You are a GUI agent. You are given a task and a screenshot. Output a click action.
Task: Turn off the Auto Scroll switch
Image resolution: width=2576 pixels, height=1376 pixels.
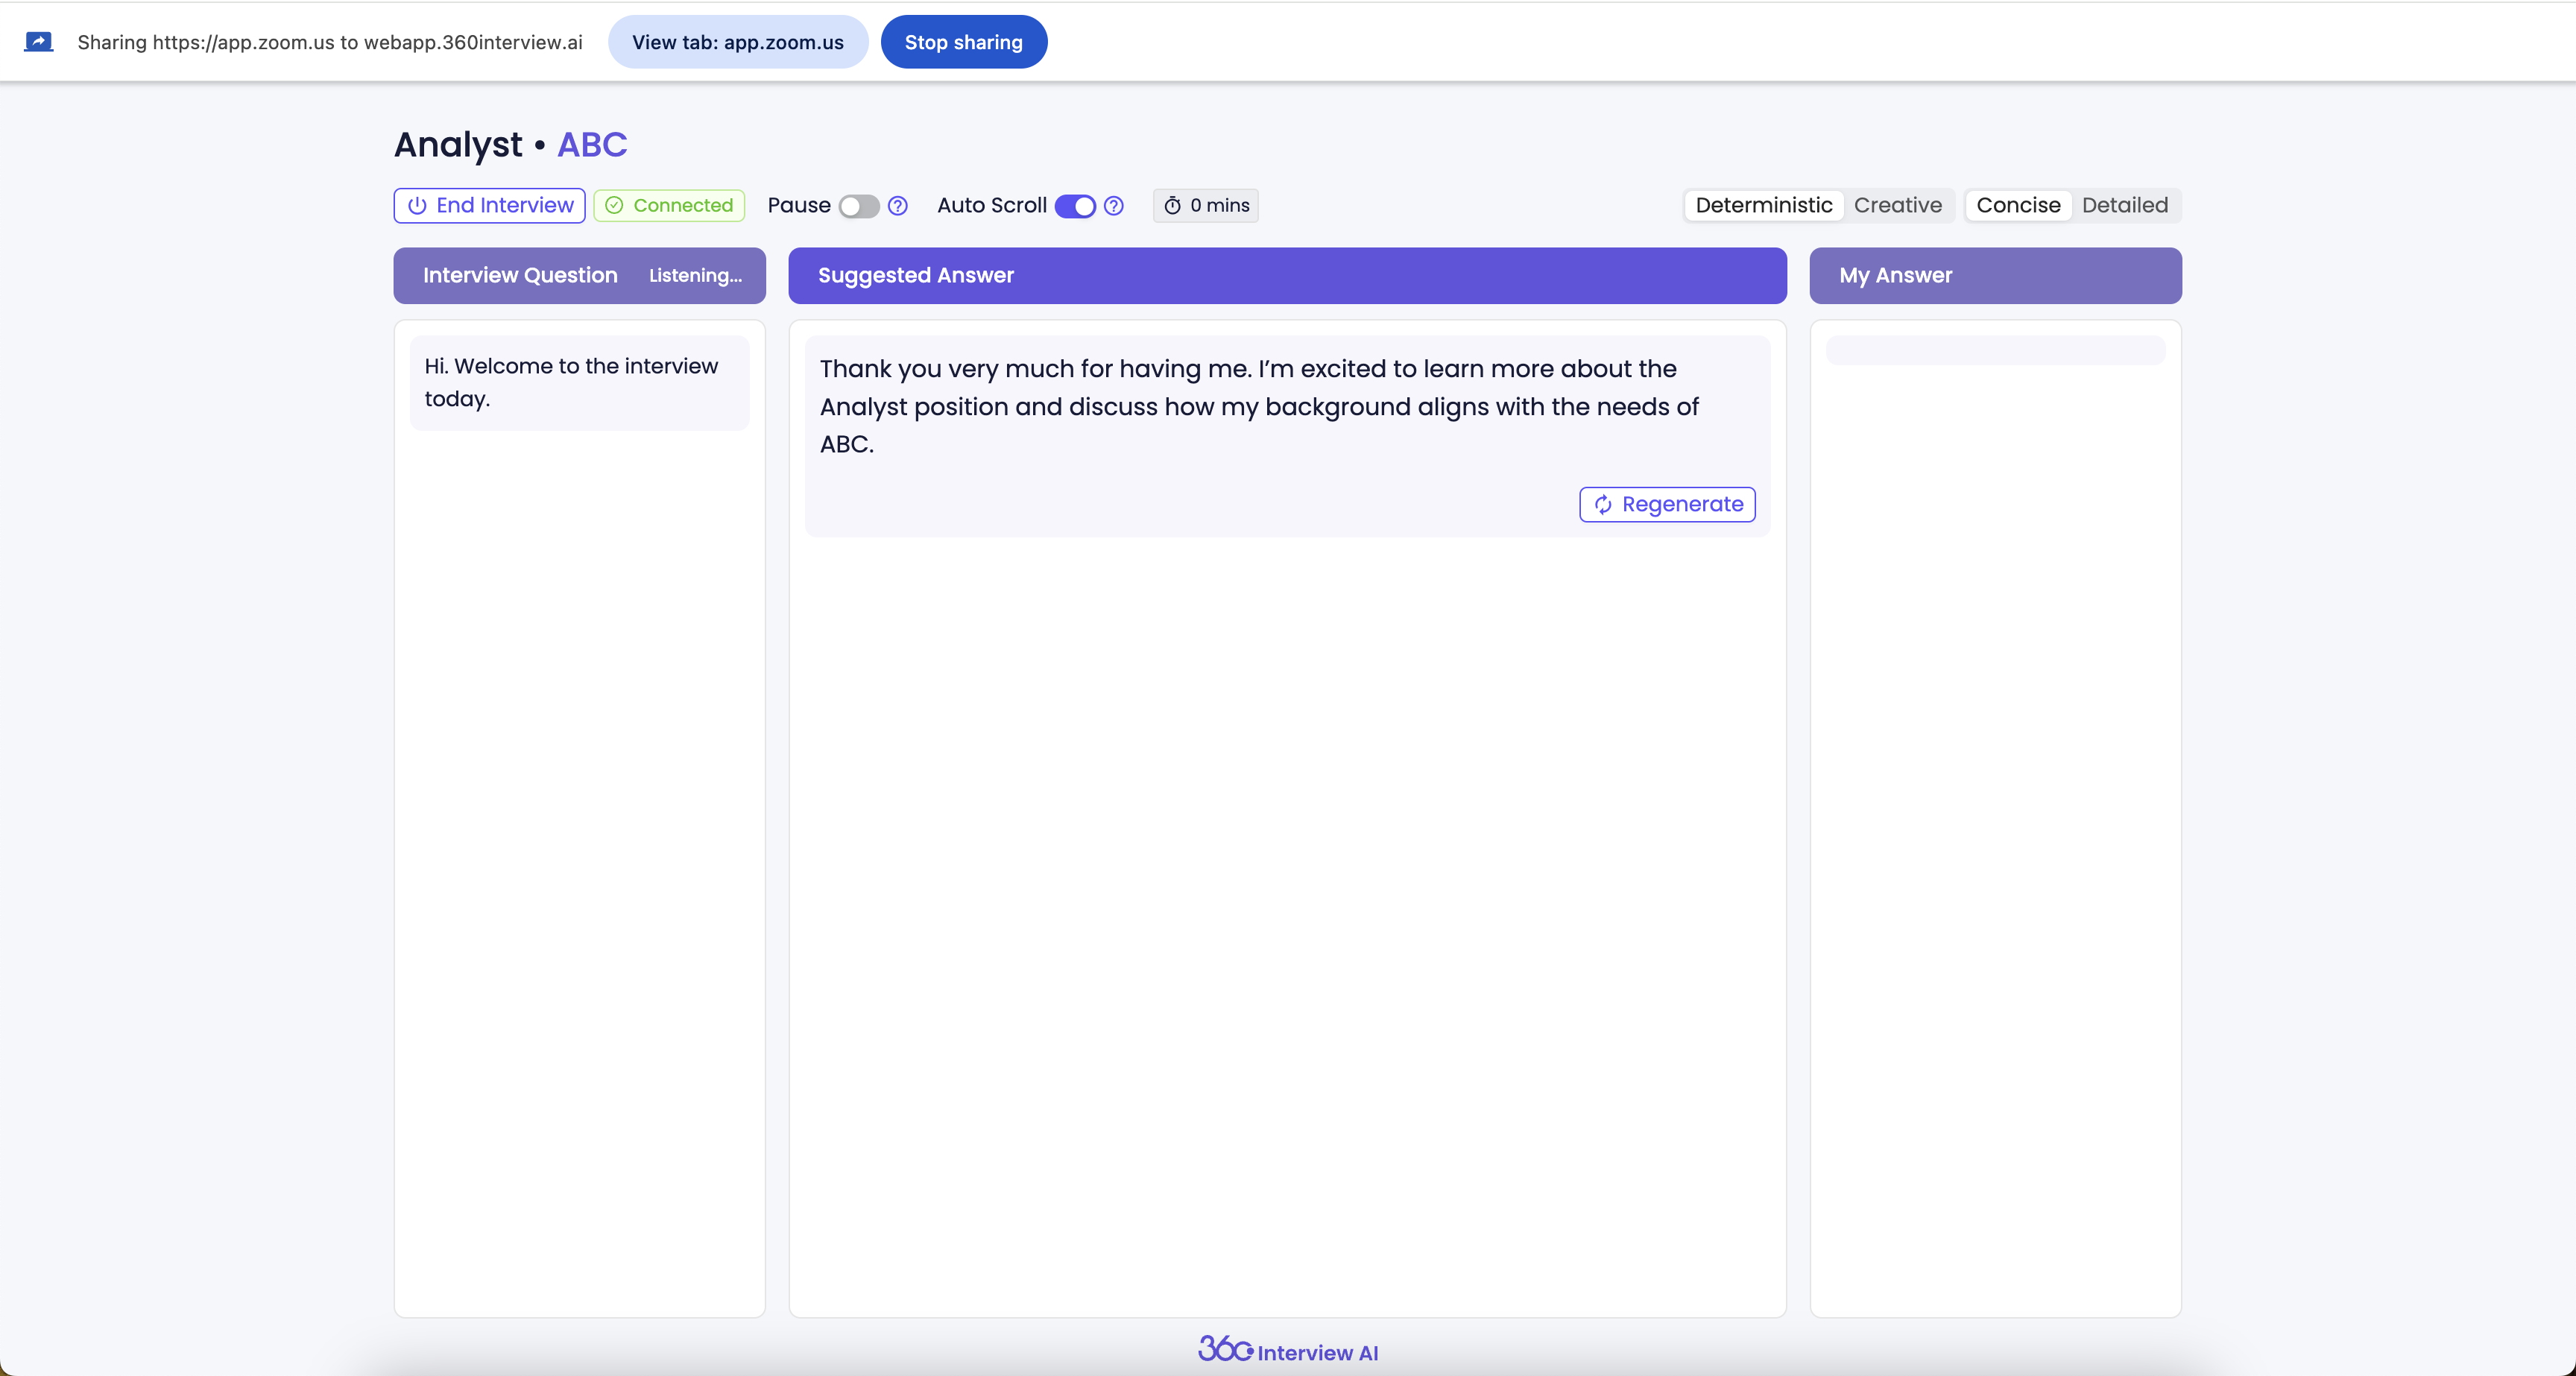1076,206
